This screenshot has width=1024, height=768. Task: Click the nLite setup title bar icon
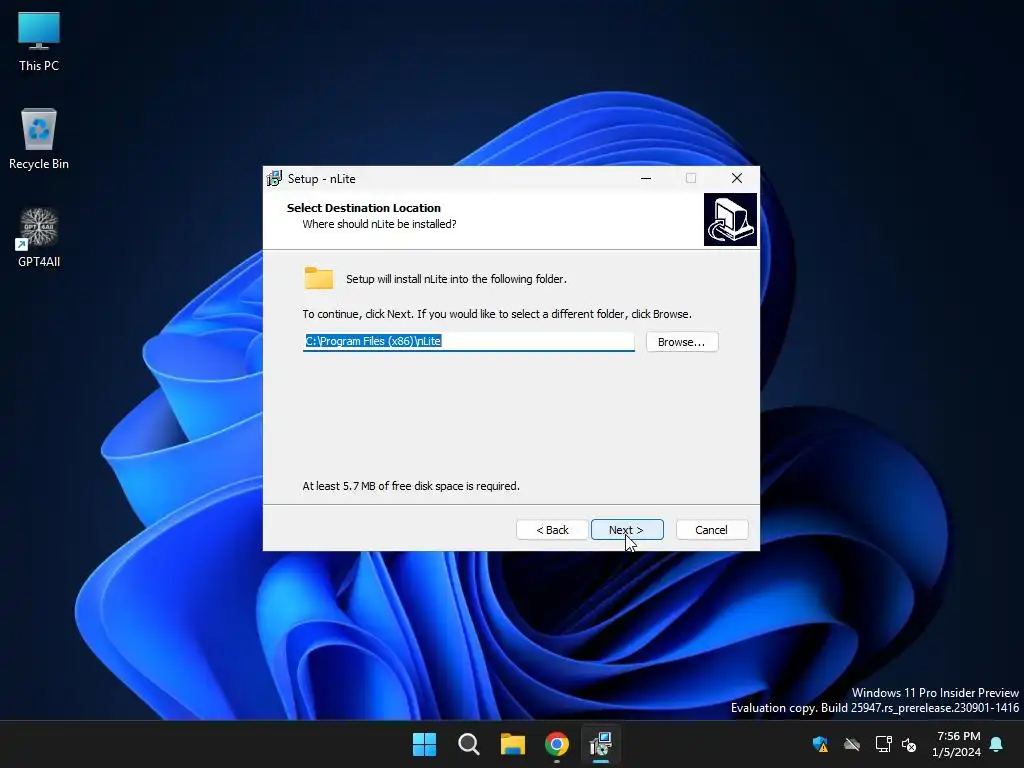click(x=274, y=178)
